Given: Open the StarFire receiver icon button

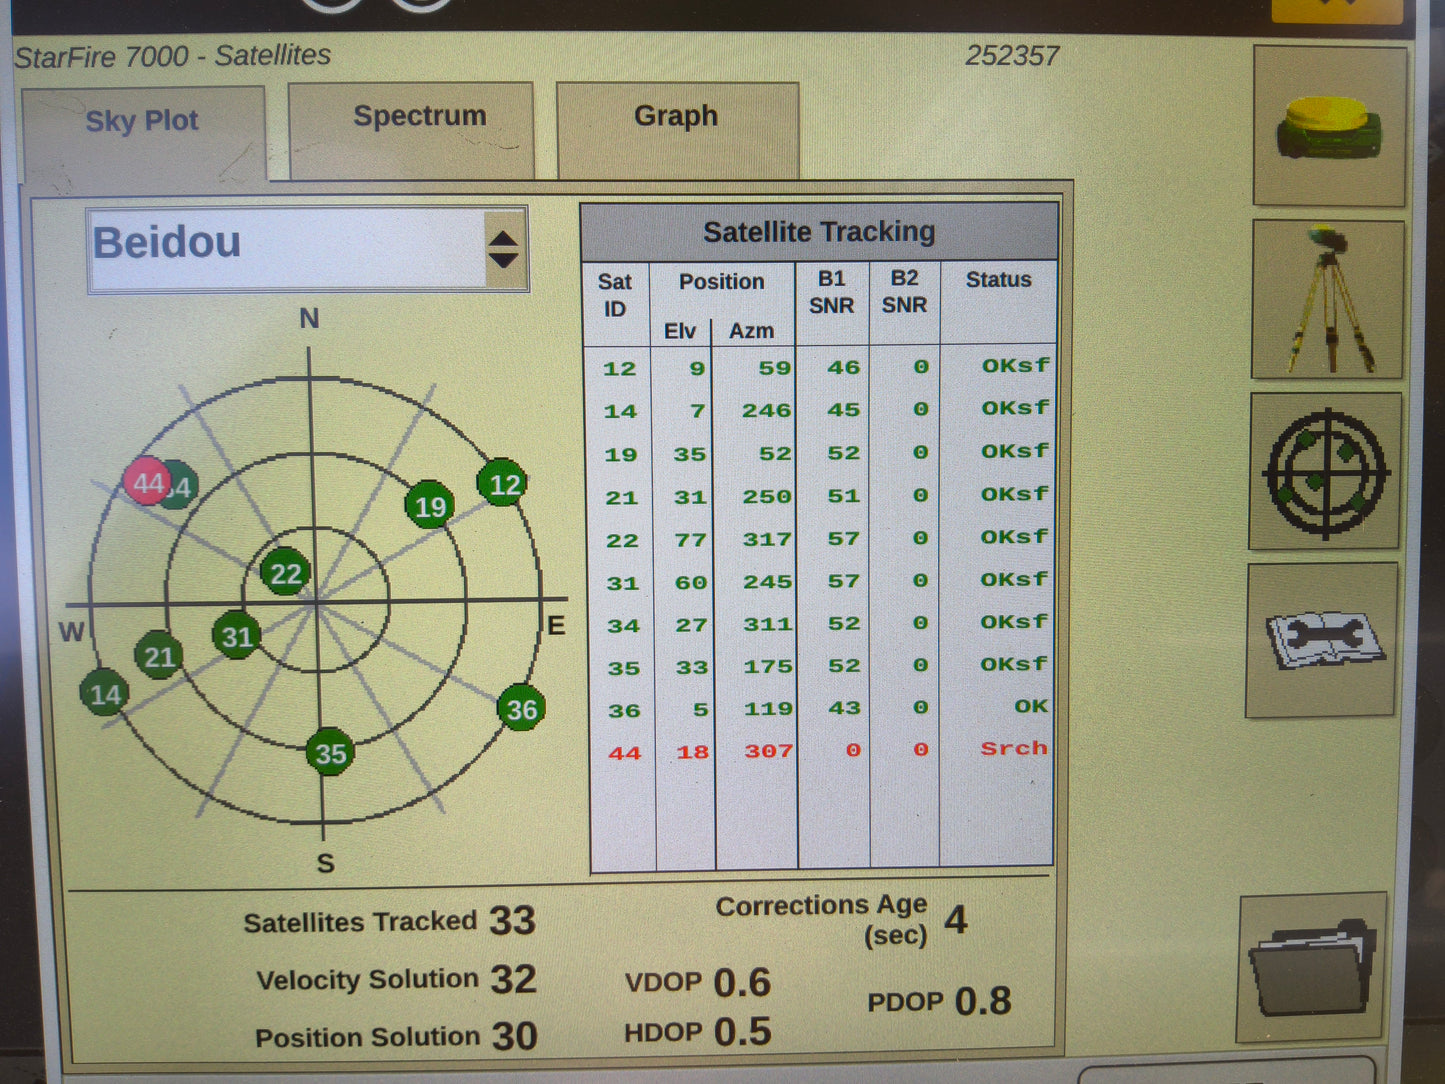Looking at the screenshot, I should point(1330,127).
